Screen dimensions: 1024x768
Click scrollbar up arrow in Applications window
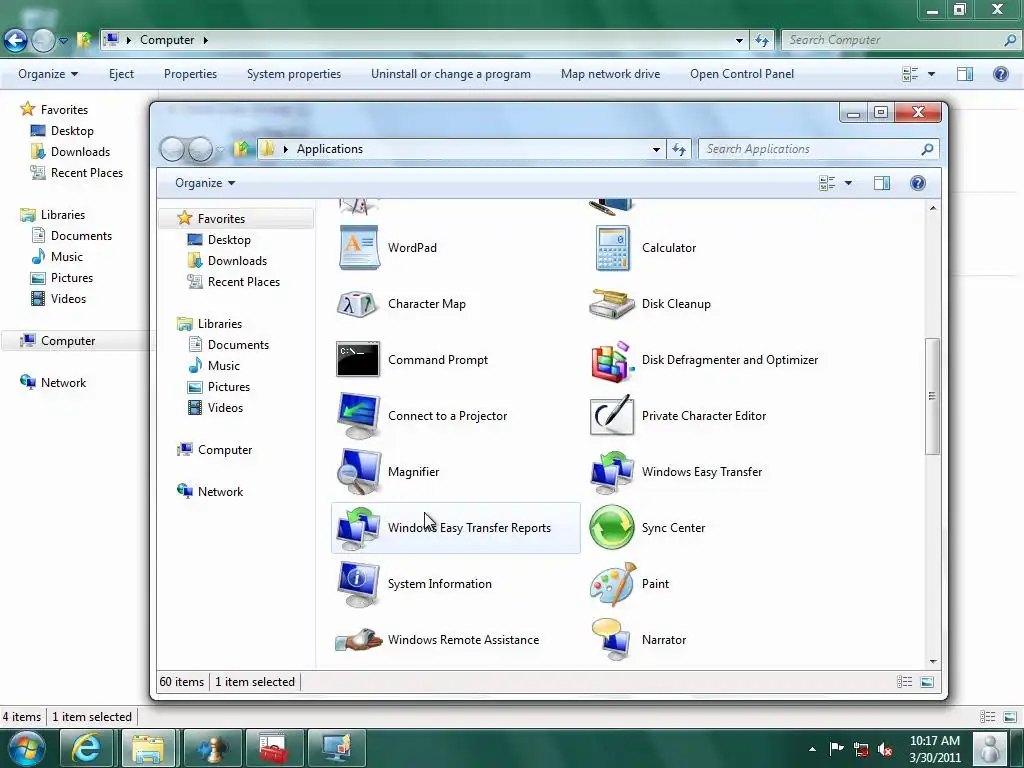click(933, 208)
